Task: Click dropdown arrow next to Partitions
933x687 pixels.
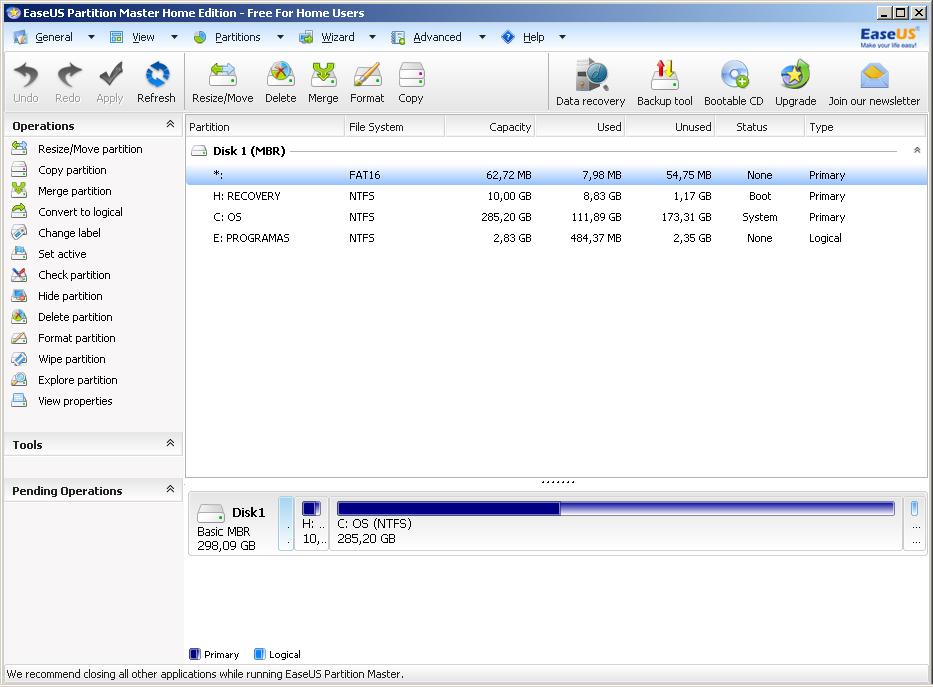Action: coord(280,37)
